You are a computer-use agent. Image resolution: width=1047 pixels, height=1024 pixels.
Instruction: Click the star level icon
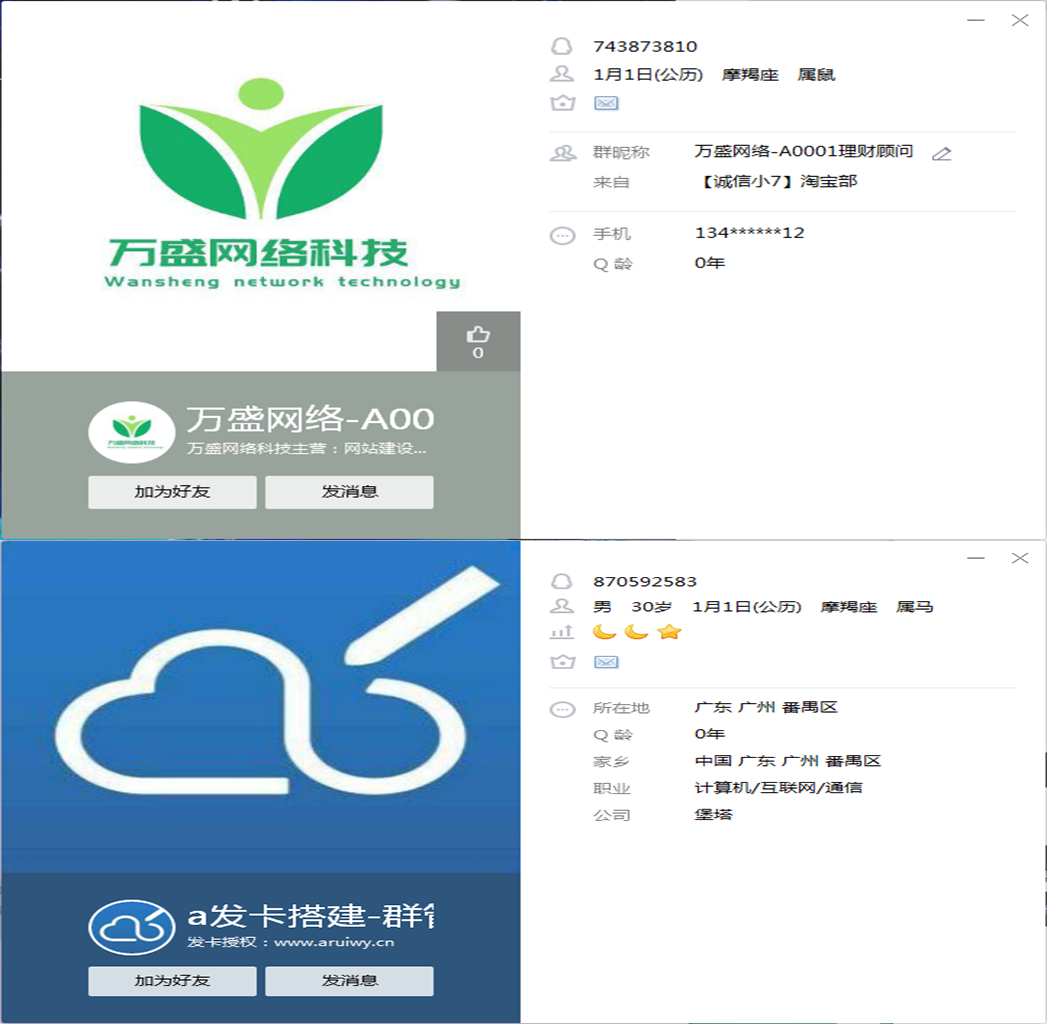click(x=668, y=631)
